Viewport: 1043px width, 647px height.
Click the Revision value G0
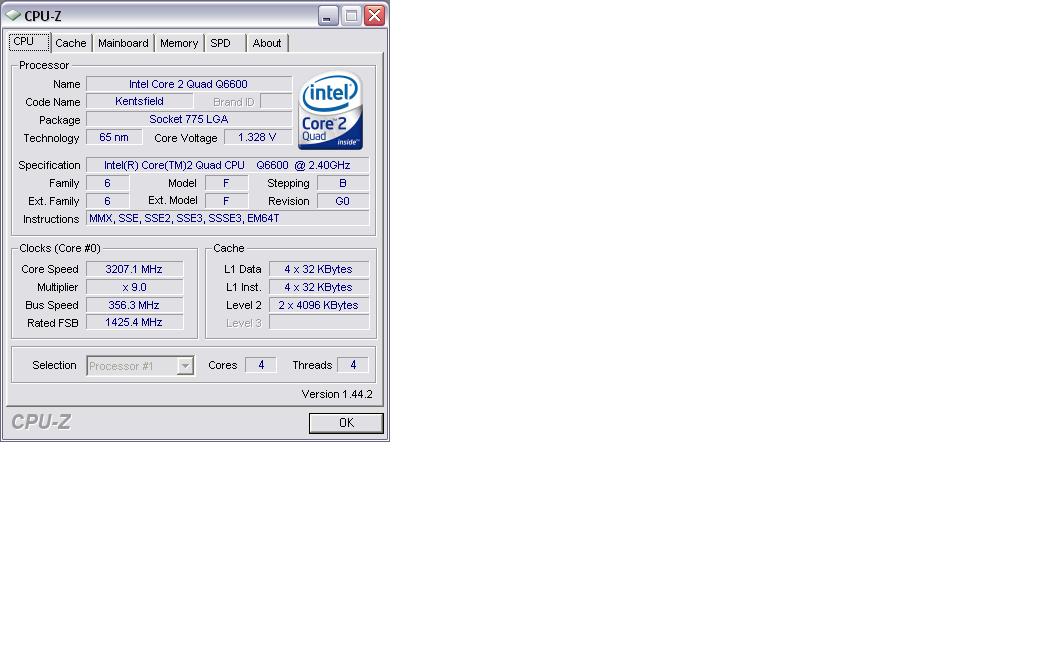(343, 201)
